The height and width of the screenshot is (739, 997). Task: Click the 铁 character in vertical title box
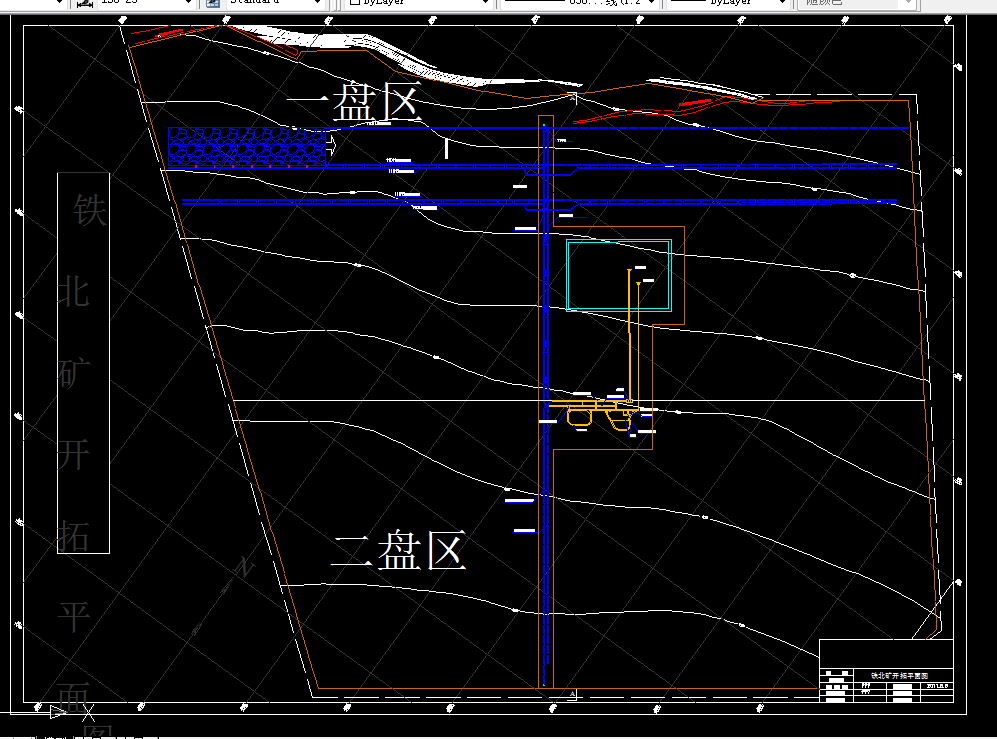tap(89, 210)
